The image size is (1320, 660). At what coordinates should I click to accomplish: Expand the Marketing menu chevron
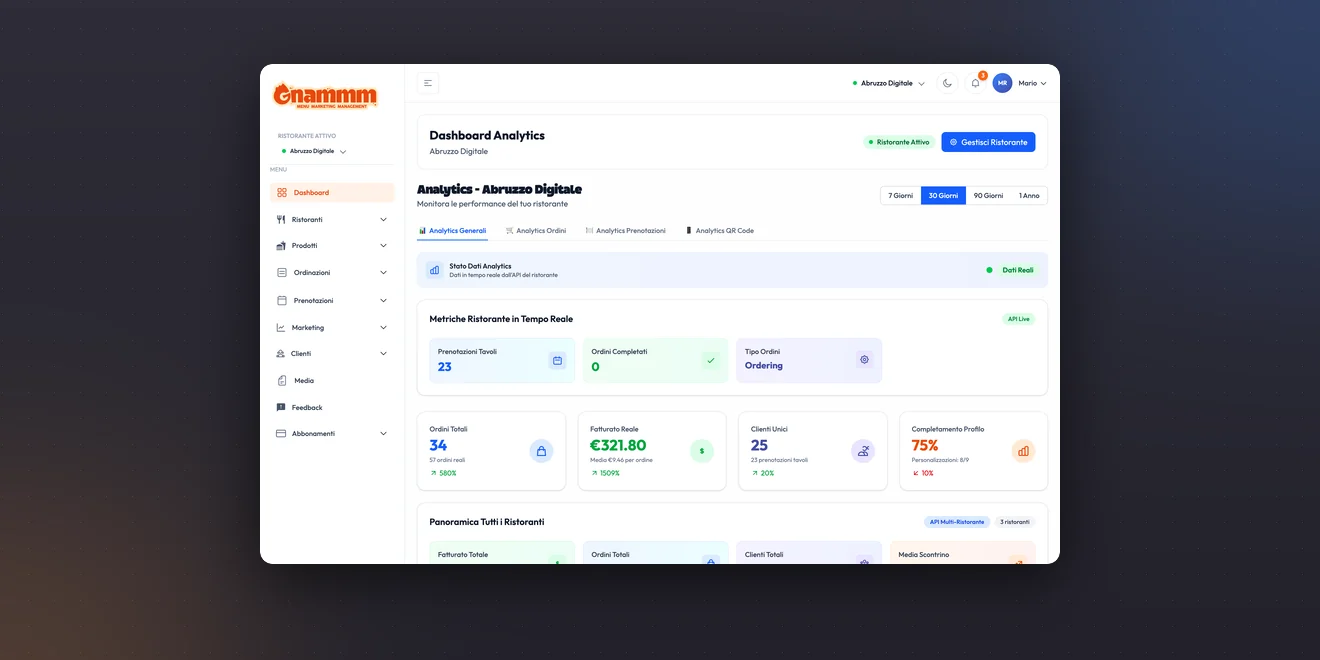383,327
